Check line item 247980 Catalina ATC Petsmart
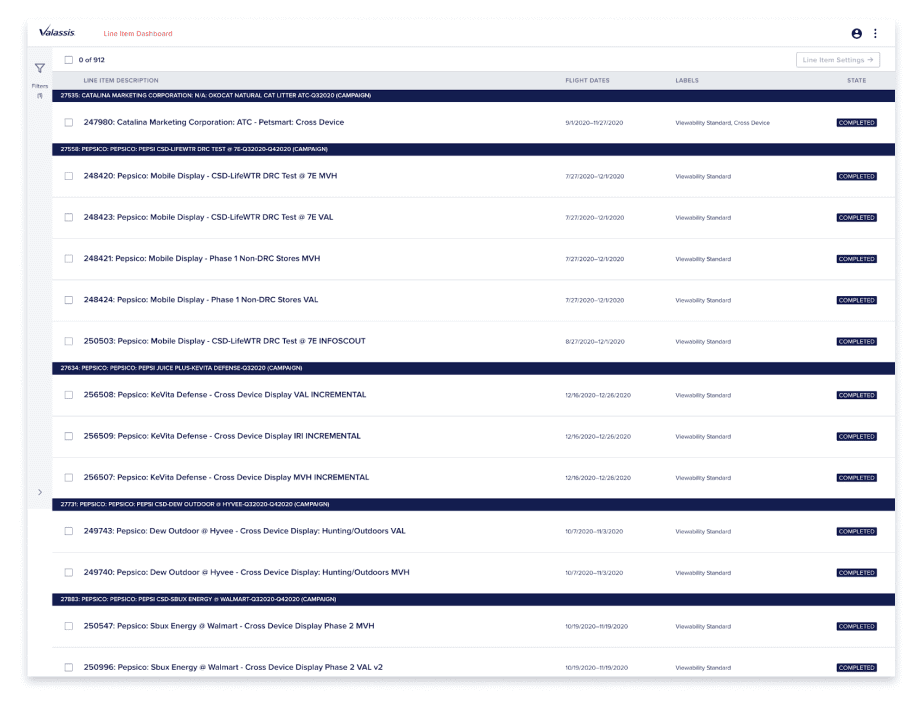The image size is (923, 701). click(69, 122)
